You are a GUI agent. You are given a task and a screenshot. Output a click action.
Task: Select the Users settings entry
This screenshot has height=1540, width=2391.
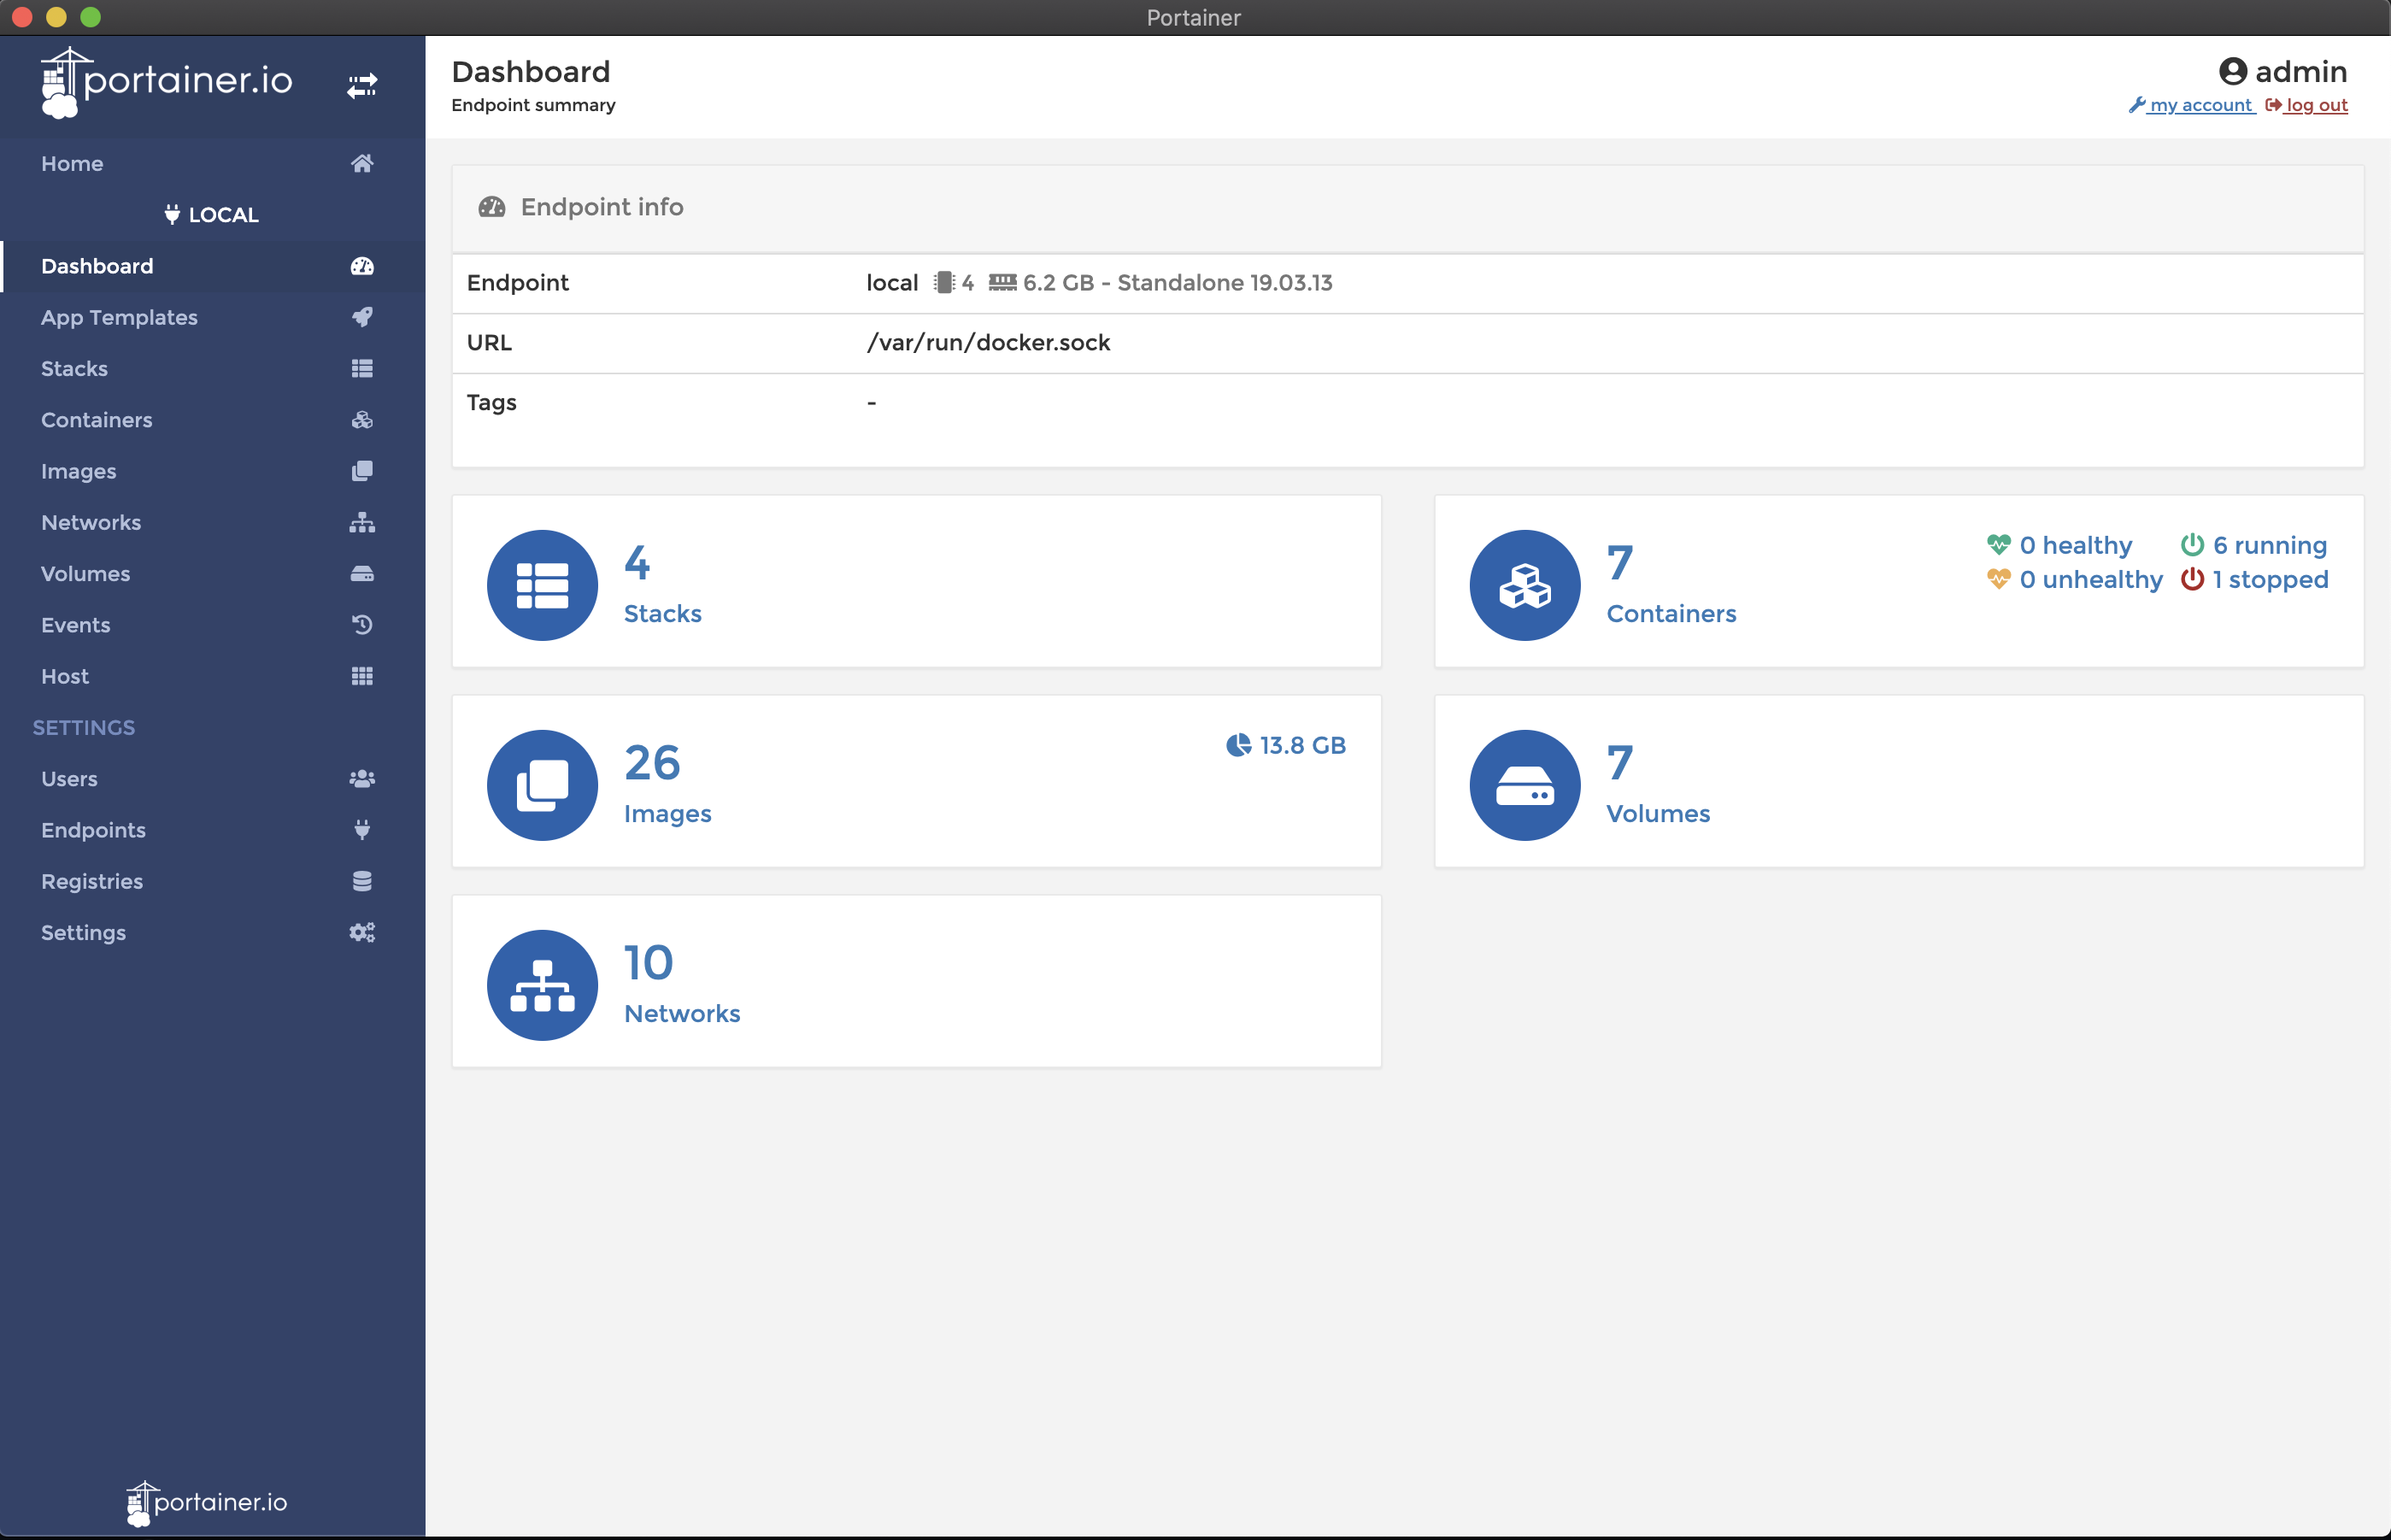tap(69, 779)
